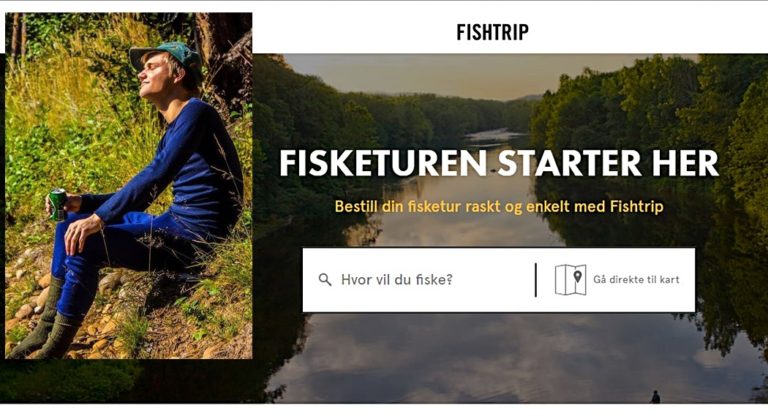
Task: Click the green can in the man's hand
Action: tap(58, 204)
